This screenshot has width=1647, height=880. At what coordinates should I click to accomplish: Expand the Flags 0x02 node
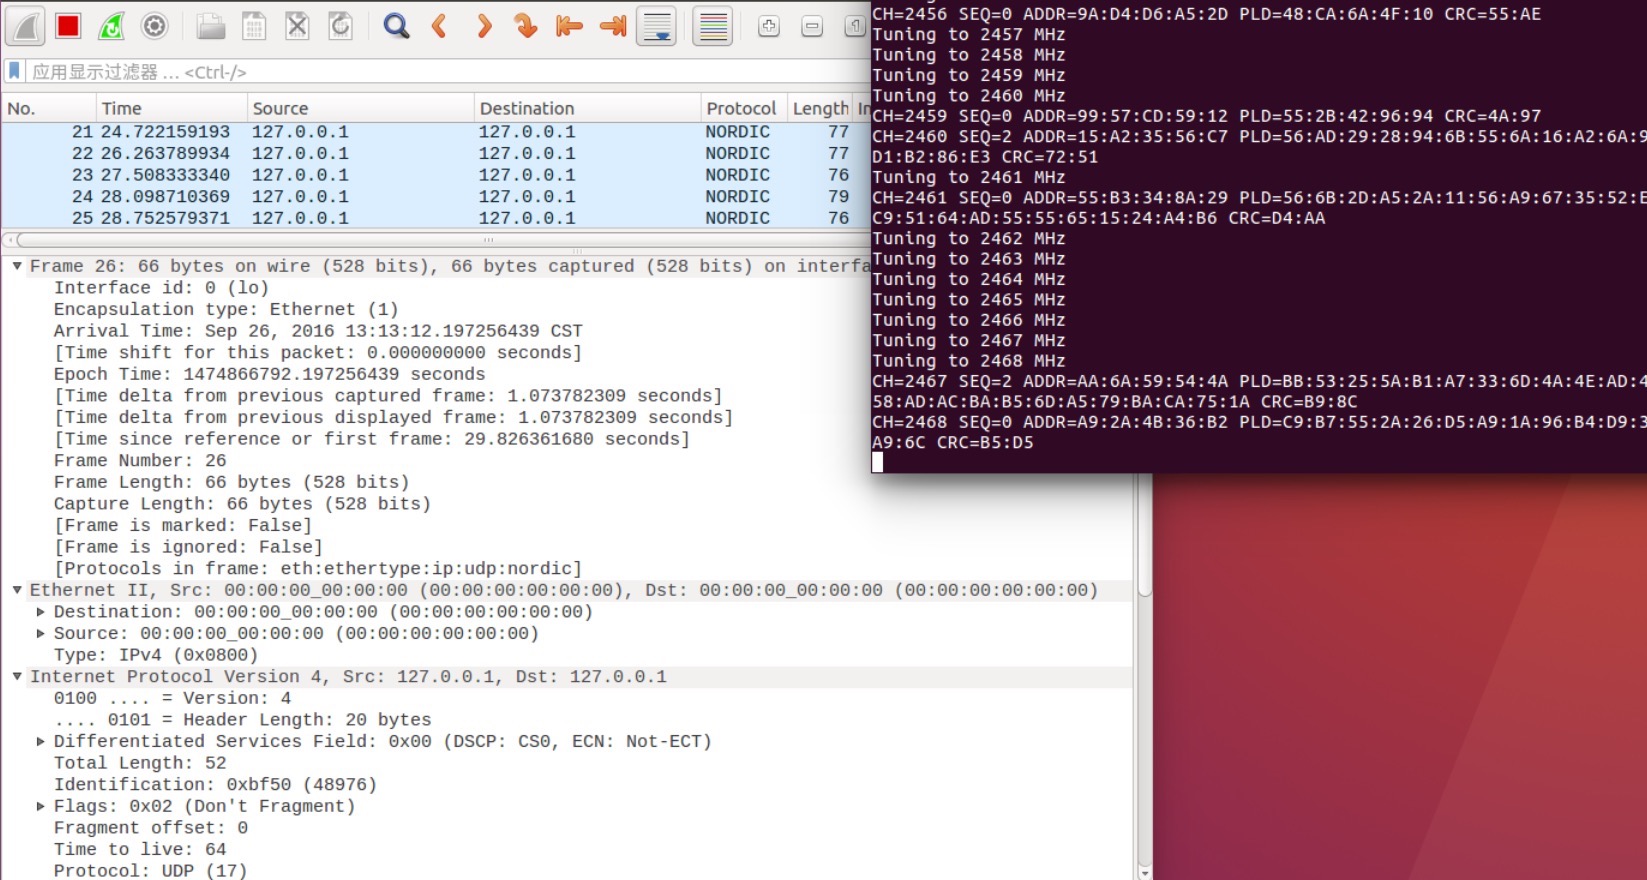tap(40, 806)
